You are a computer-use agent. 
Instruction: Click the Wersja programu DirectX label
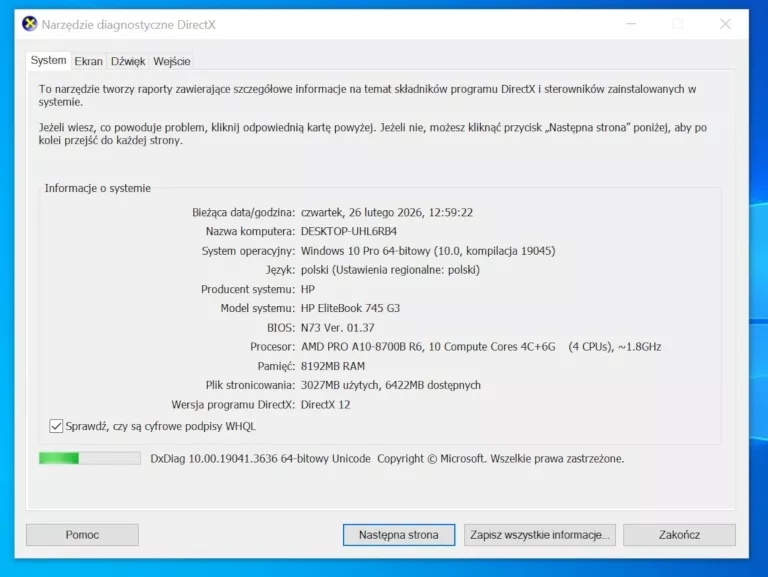pyautogui.click(x=233, y=405)
